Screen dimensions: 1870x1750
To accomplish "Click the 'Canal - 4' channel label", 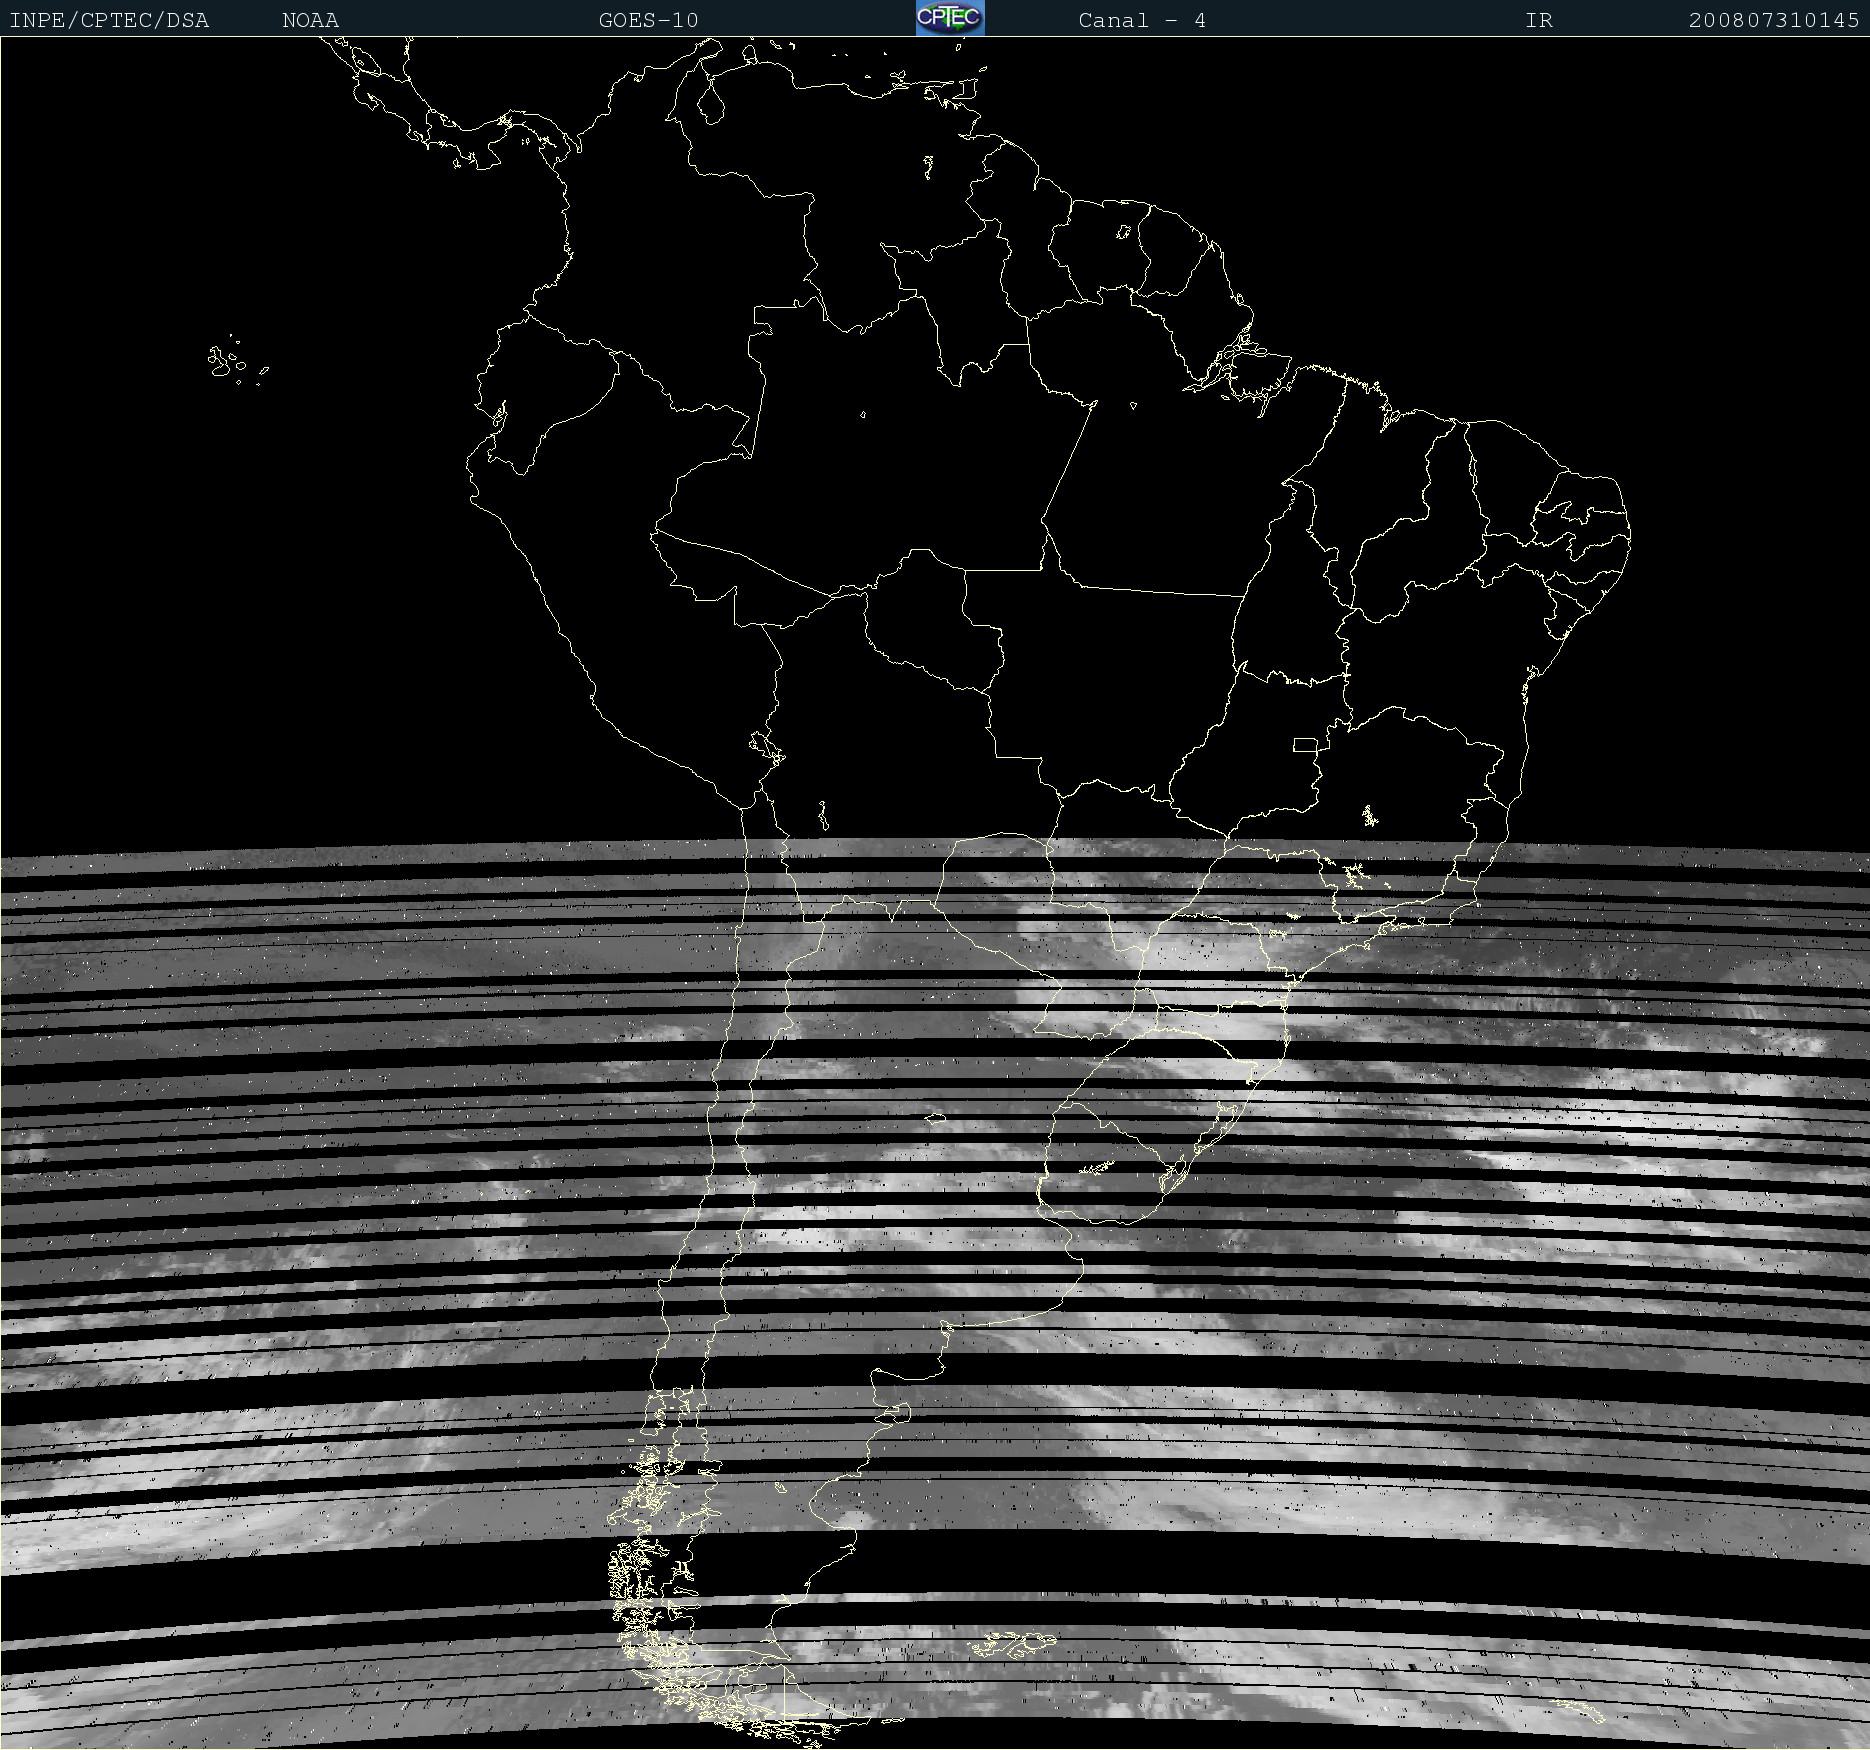I will click(x=1141, y=20).
